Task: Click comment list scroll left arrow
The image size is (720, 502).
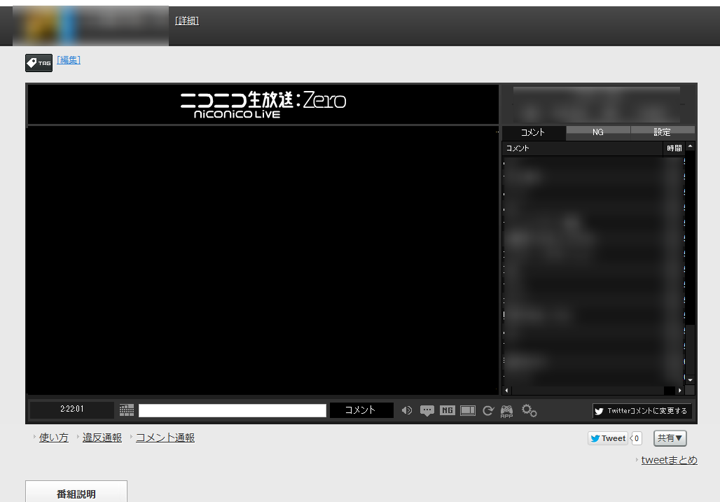Action: [x=507, y=390]
